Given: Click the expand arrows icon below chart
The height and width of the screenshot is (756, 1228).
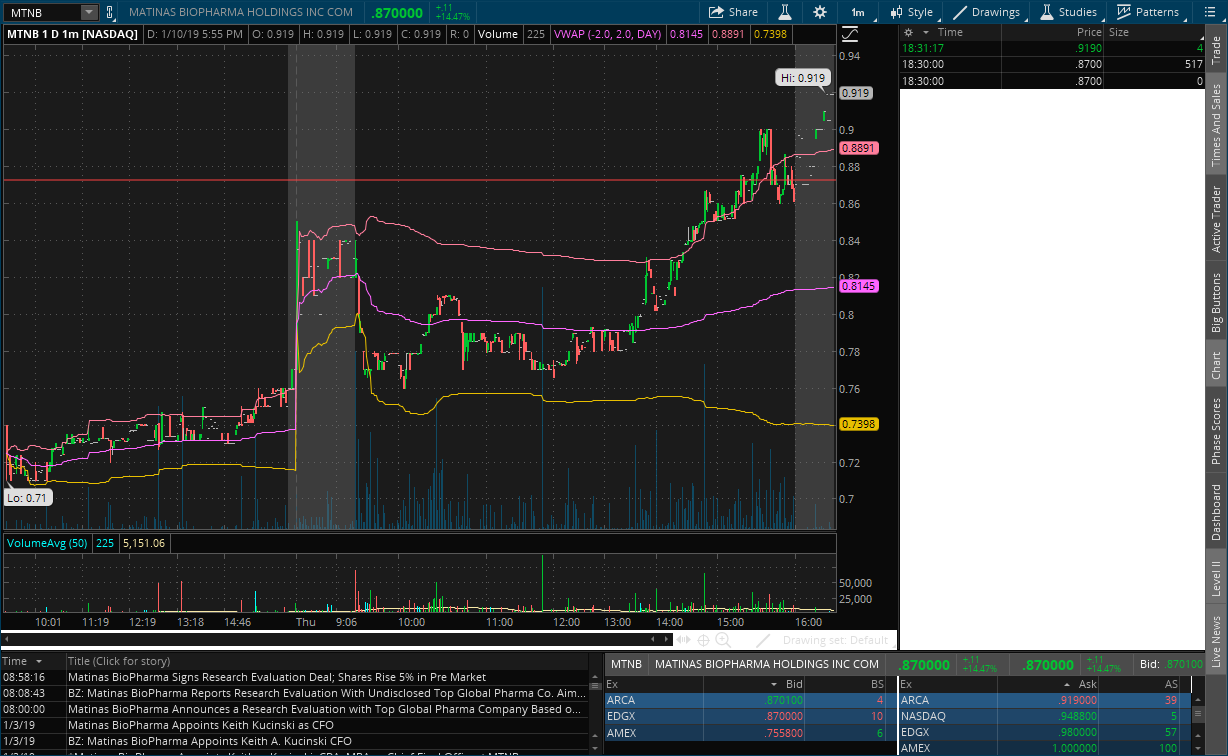Looking at the screenshot, I should [685, 640].
